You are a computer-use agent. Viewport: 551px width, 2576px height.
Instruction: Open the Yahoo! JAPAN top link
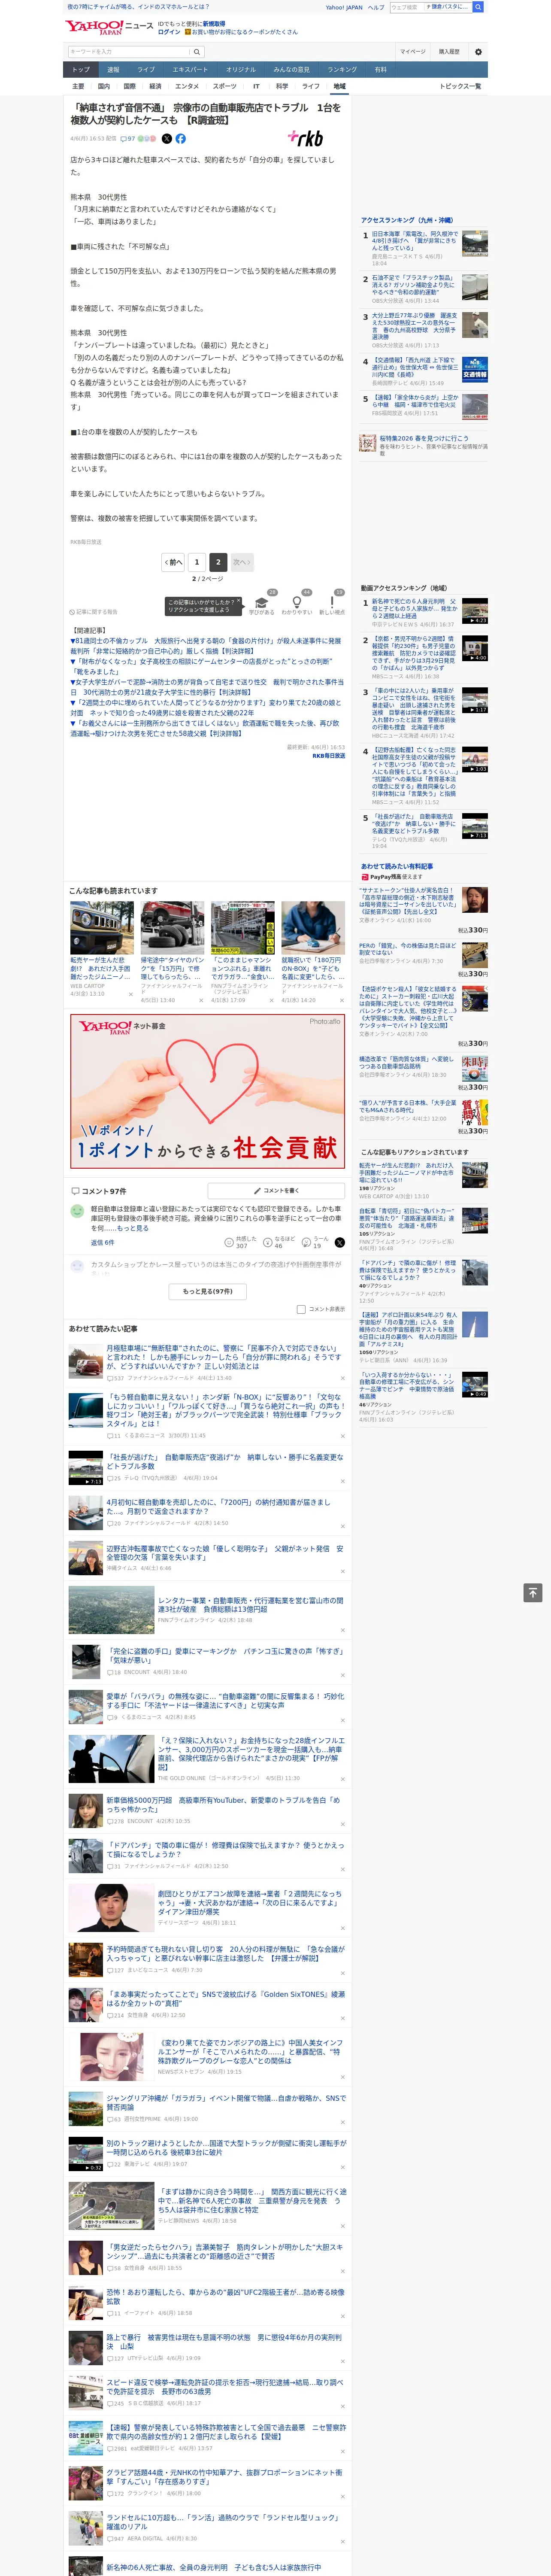tap(344, 7)
